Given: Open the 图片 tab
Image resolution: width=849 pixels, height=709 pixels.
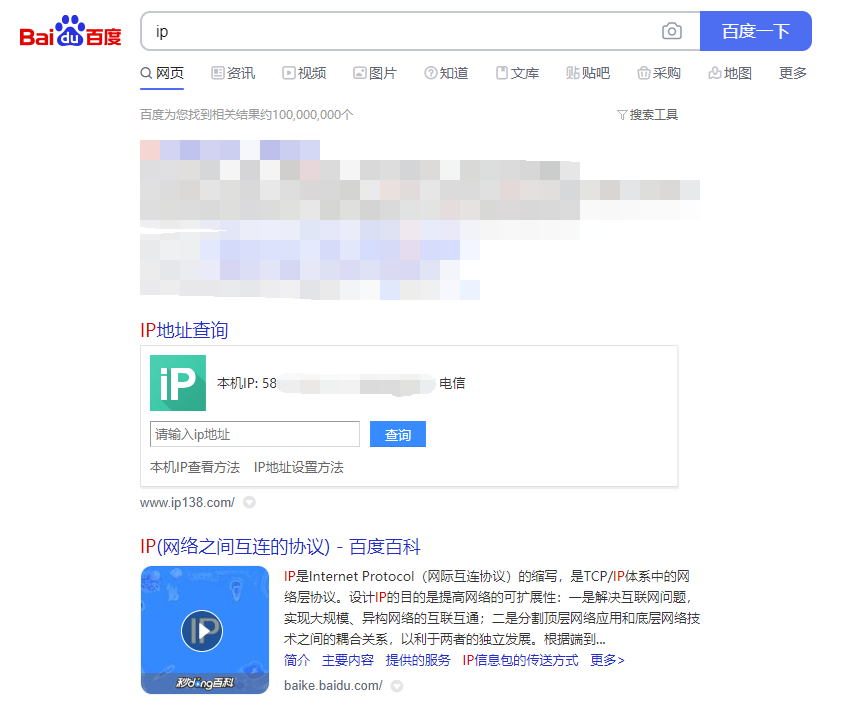Looking at the screenshot, I should pyautogui.click(x=375, y=73).
